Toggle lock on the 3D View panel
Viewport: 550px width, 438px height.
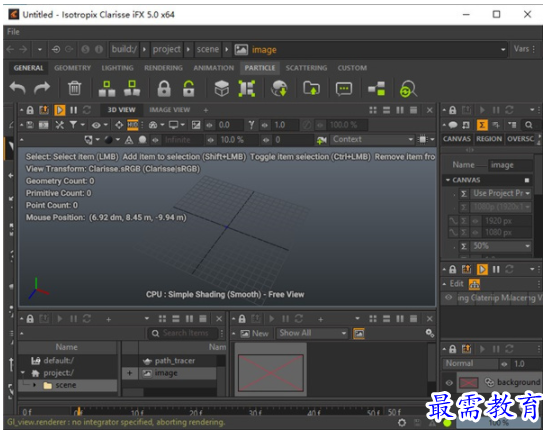30,110
